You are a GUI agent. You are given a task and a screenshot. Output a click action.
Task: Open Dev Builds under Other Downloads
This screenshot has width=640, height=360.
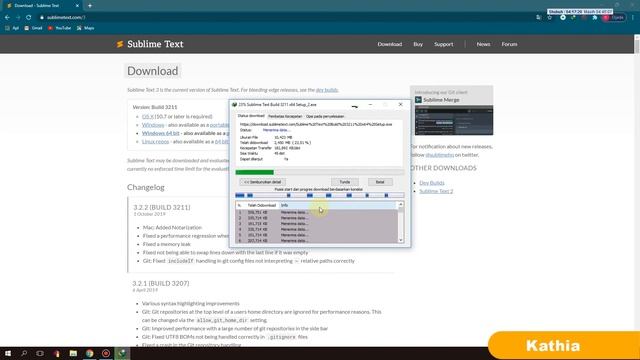(432, 183)
